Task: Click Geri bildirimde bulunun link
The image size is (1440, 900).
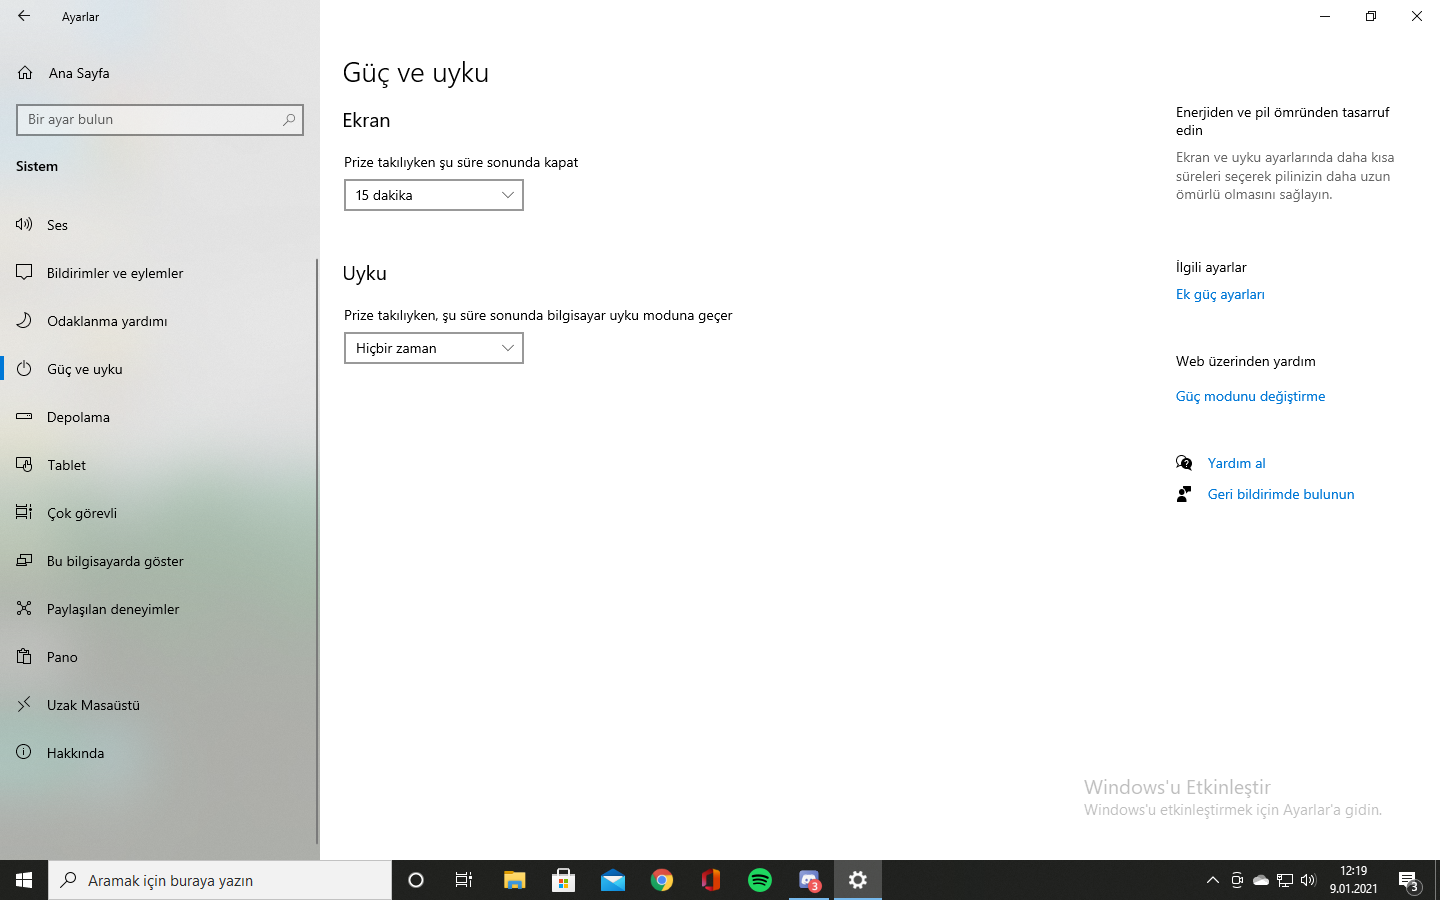Action: tap(1281, 494)
